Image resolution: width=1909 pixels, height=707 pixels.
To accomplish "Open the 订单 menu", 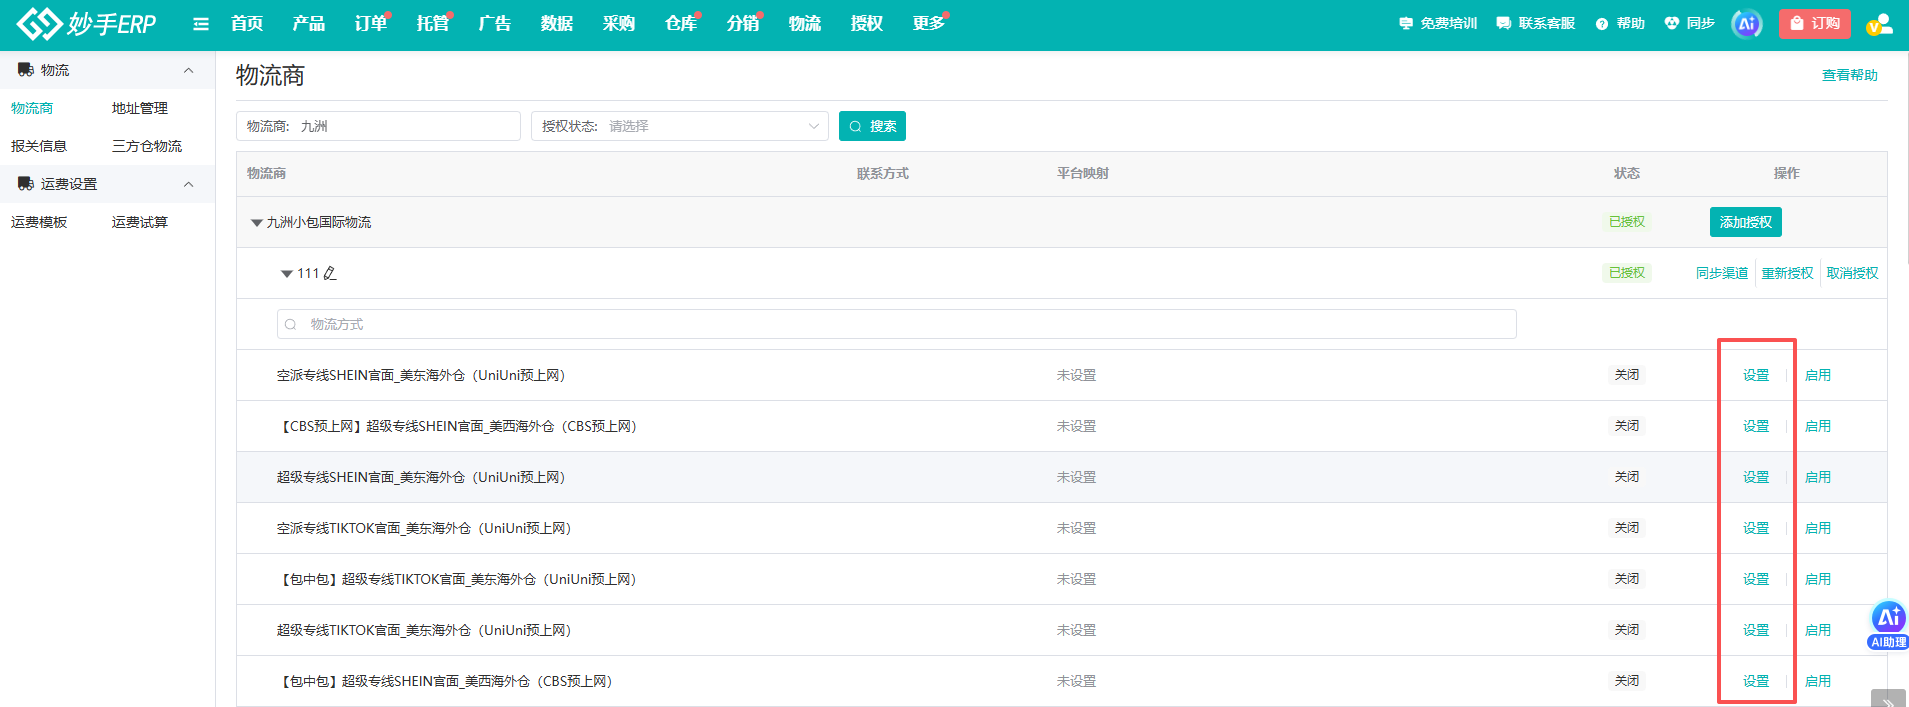I will point(371,23).
